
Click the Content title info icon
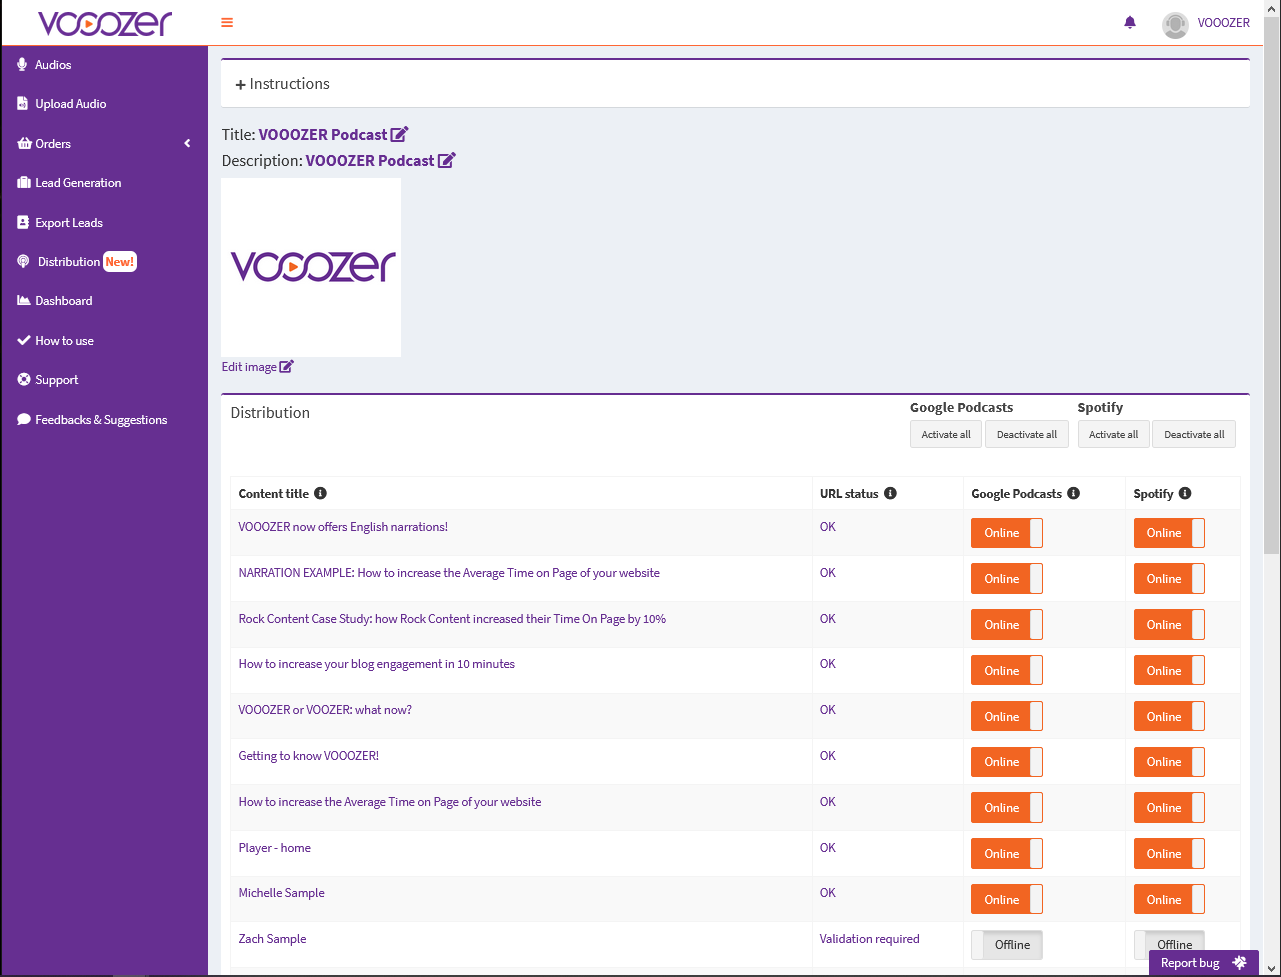tap(320, 494)
